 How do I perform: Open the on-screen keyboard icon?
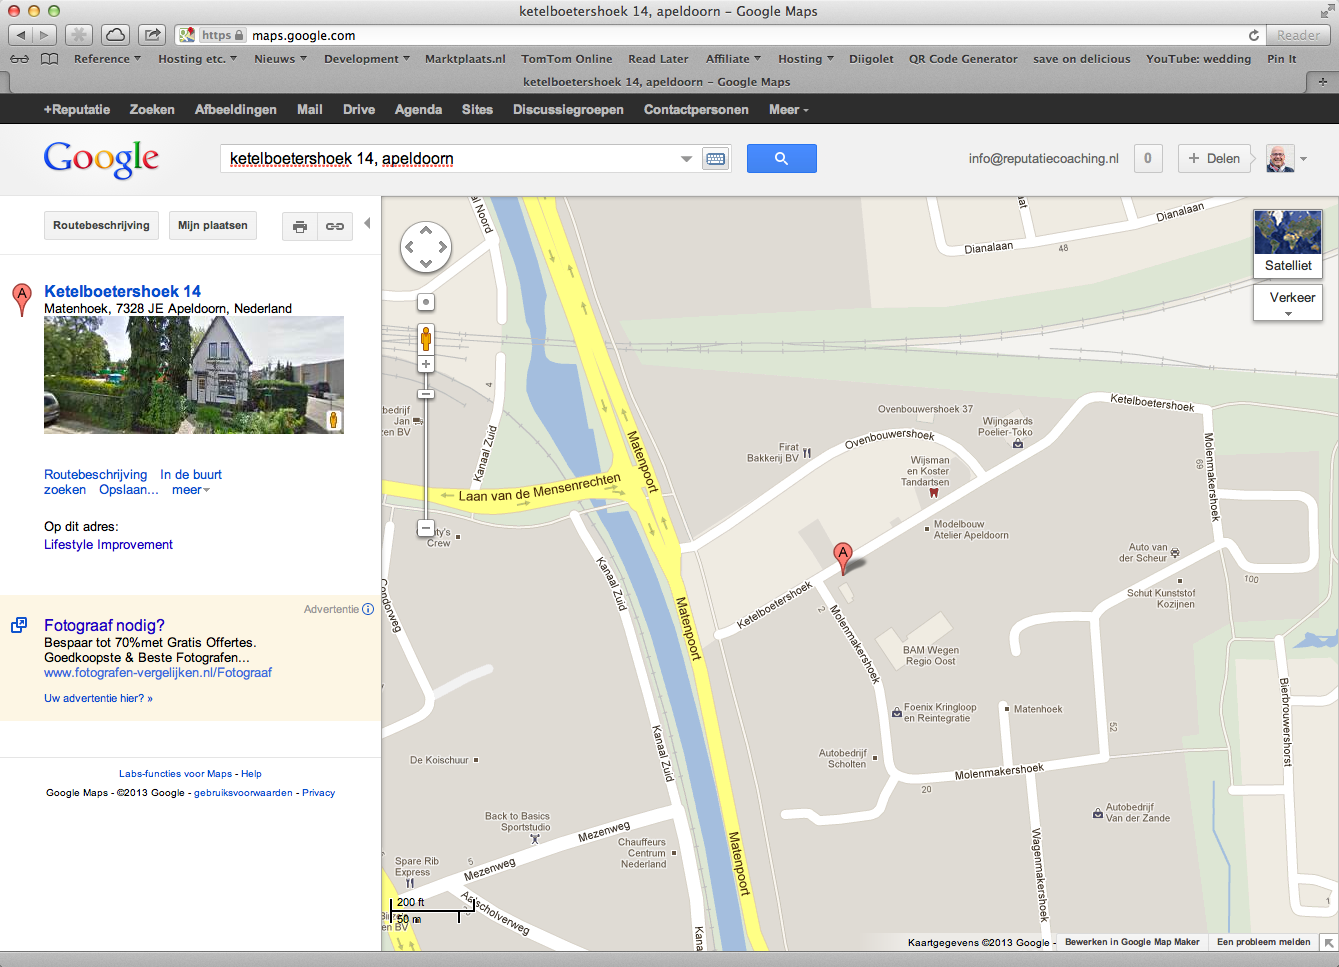click(x=715, y=159)
